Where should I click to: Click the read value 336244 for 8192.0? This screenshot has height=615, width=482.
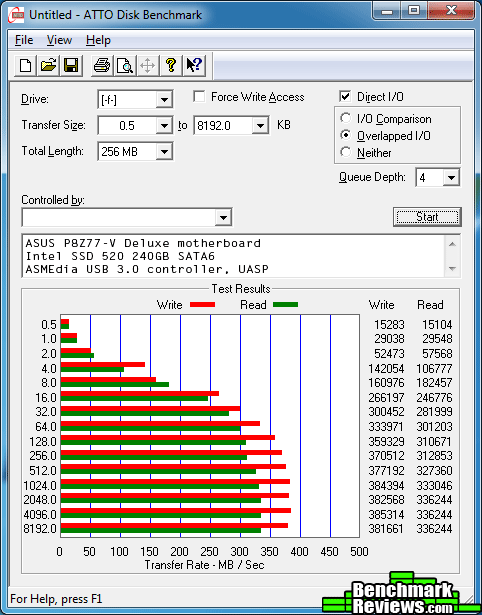(x=434, y=529)
